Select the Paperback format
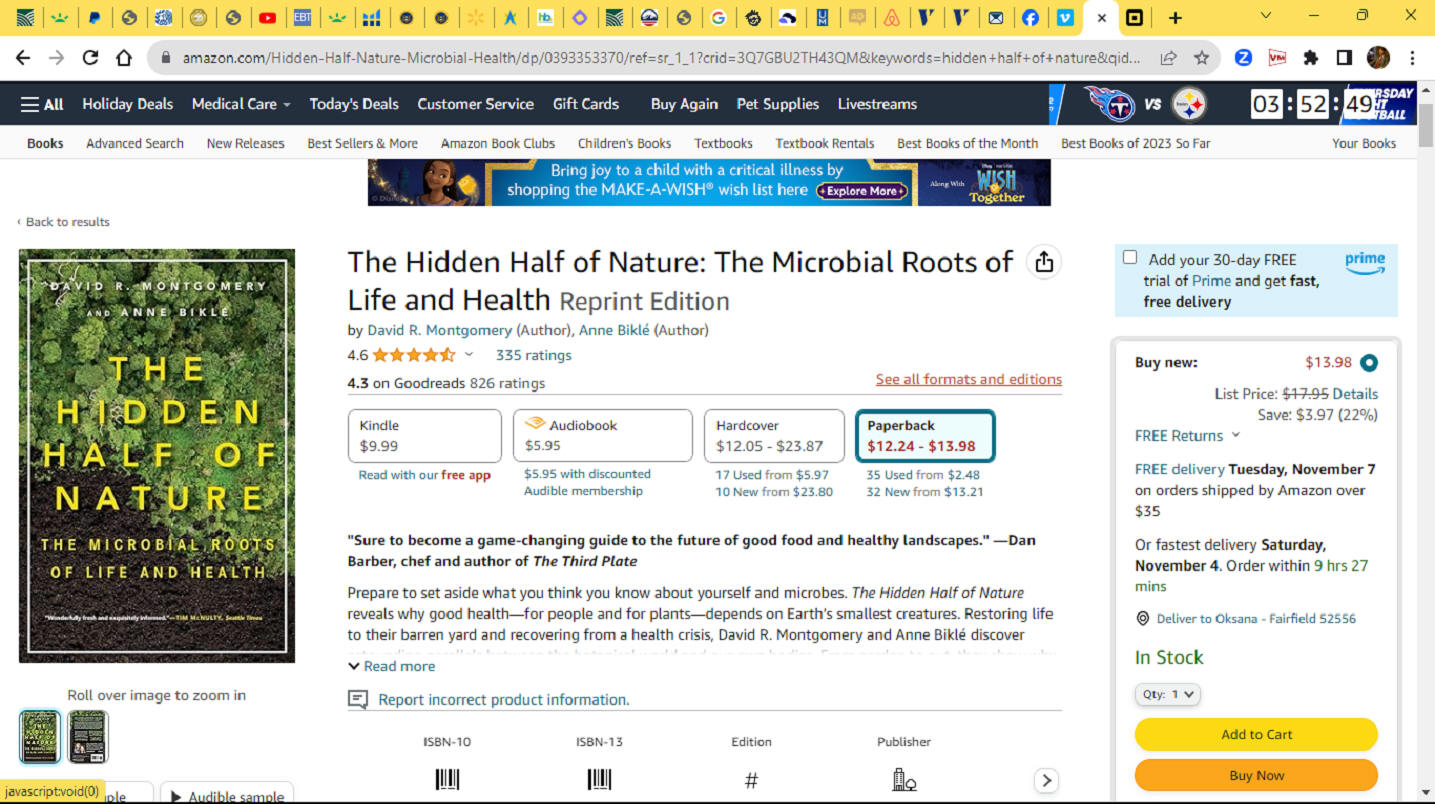The height and width of the screenshot is (804, 1435). click(x=925, y=436)
